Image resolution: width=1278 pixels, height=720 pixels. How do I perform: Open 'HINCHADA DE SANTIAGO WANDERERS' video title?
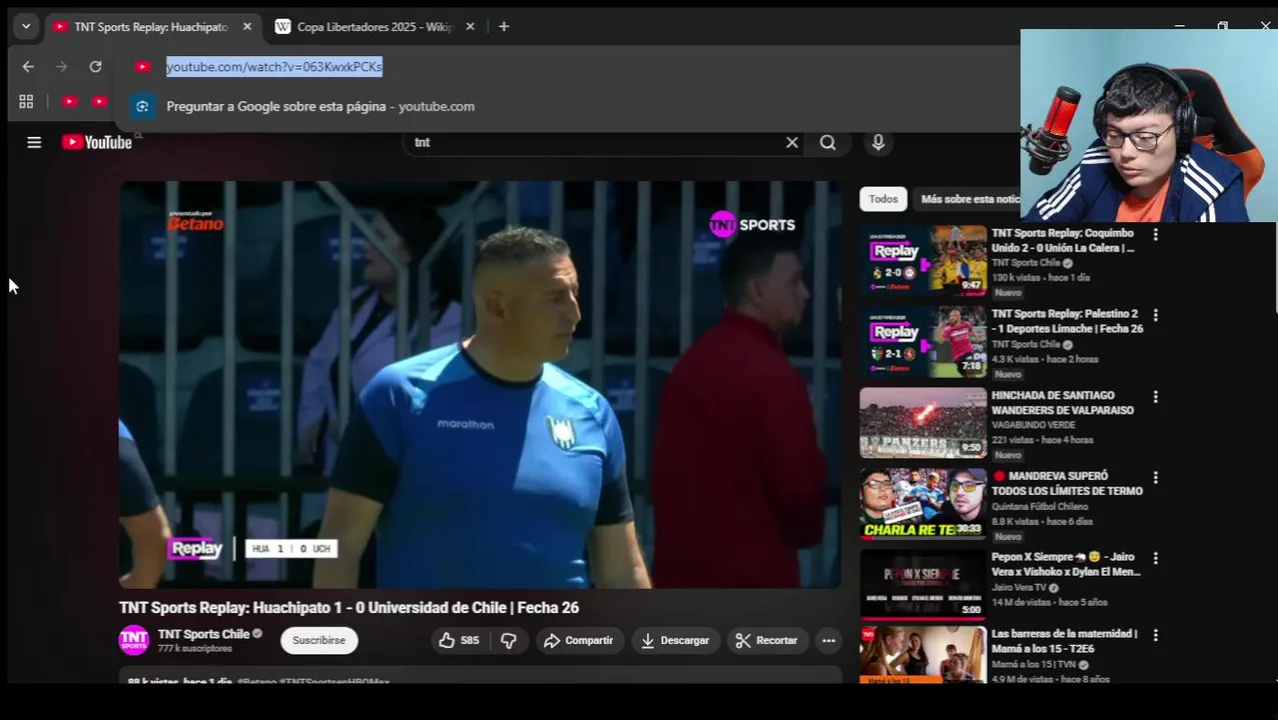[x=1063, y=403]
